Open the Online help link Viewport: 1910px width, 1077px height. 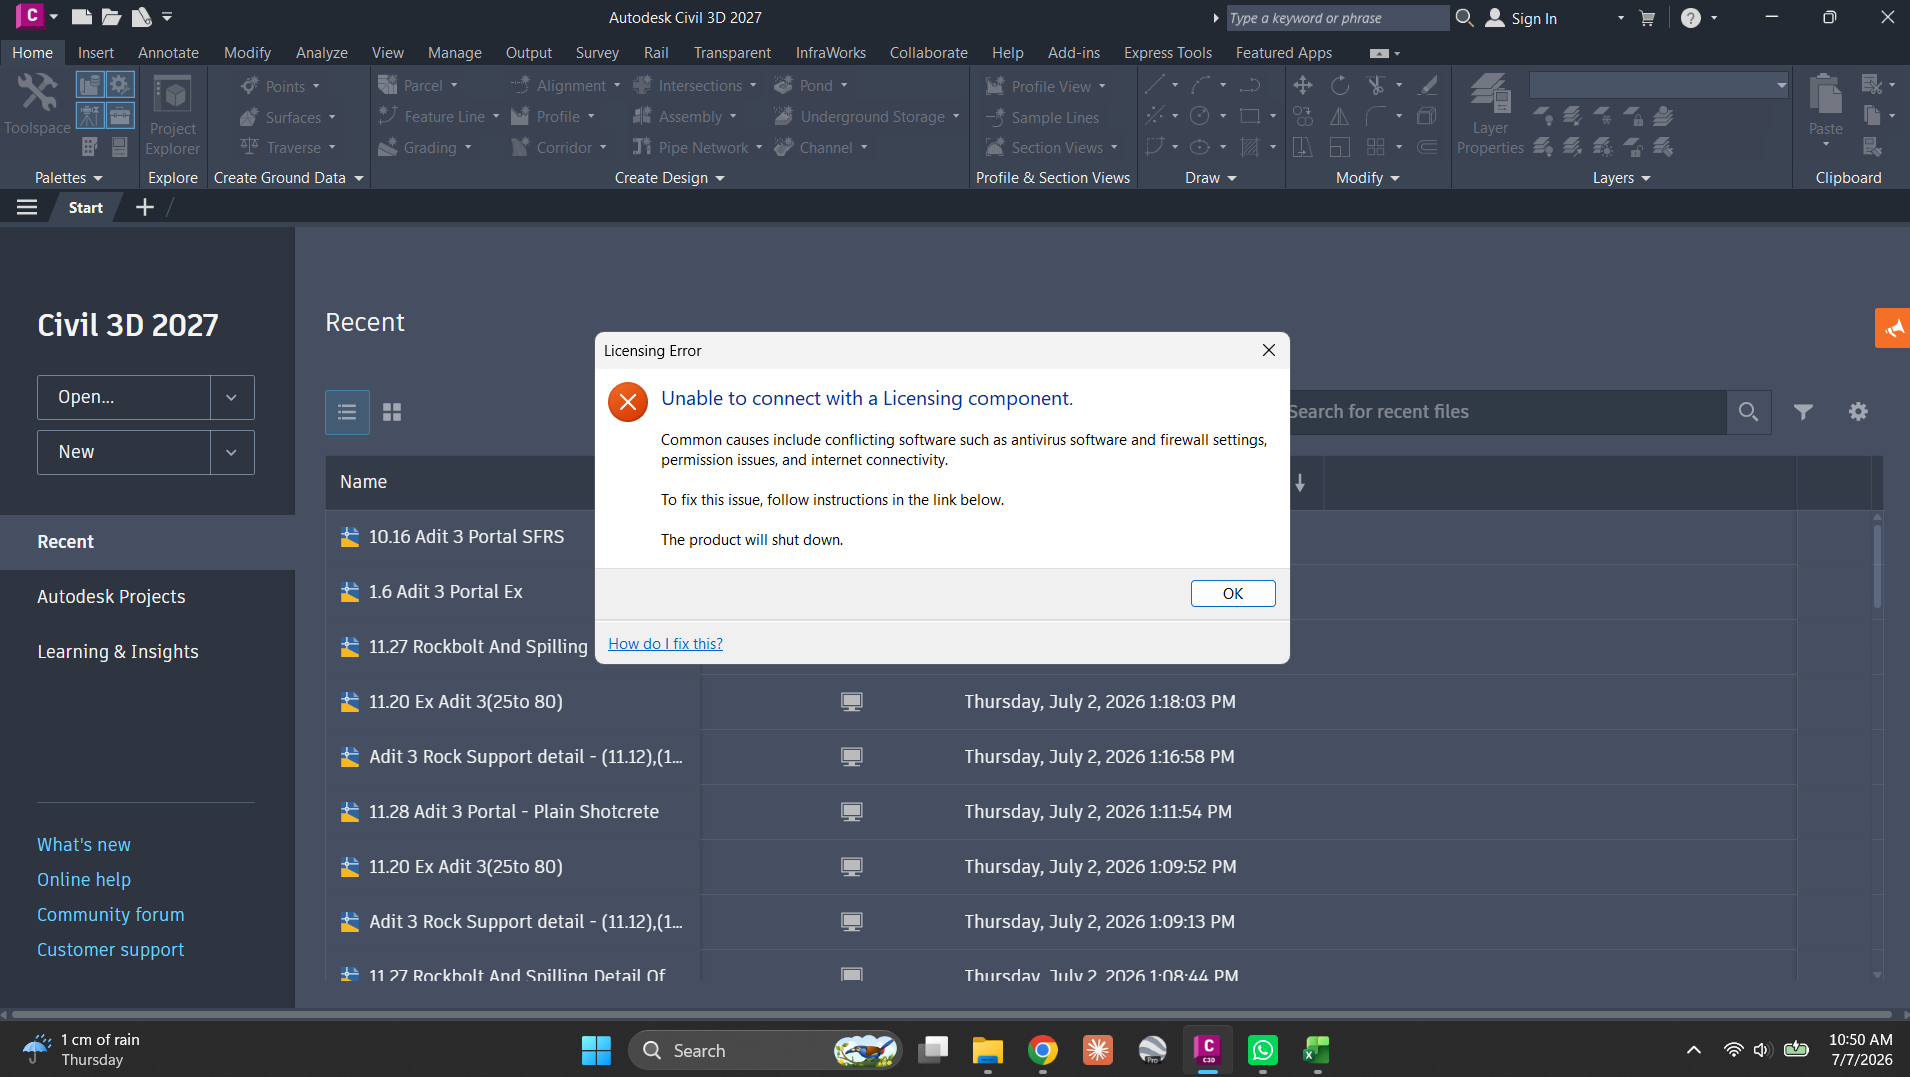point(84,880)
